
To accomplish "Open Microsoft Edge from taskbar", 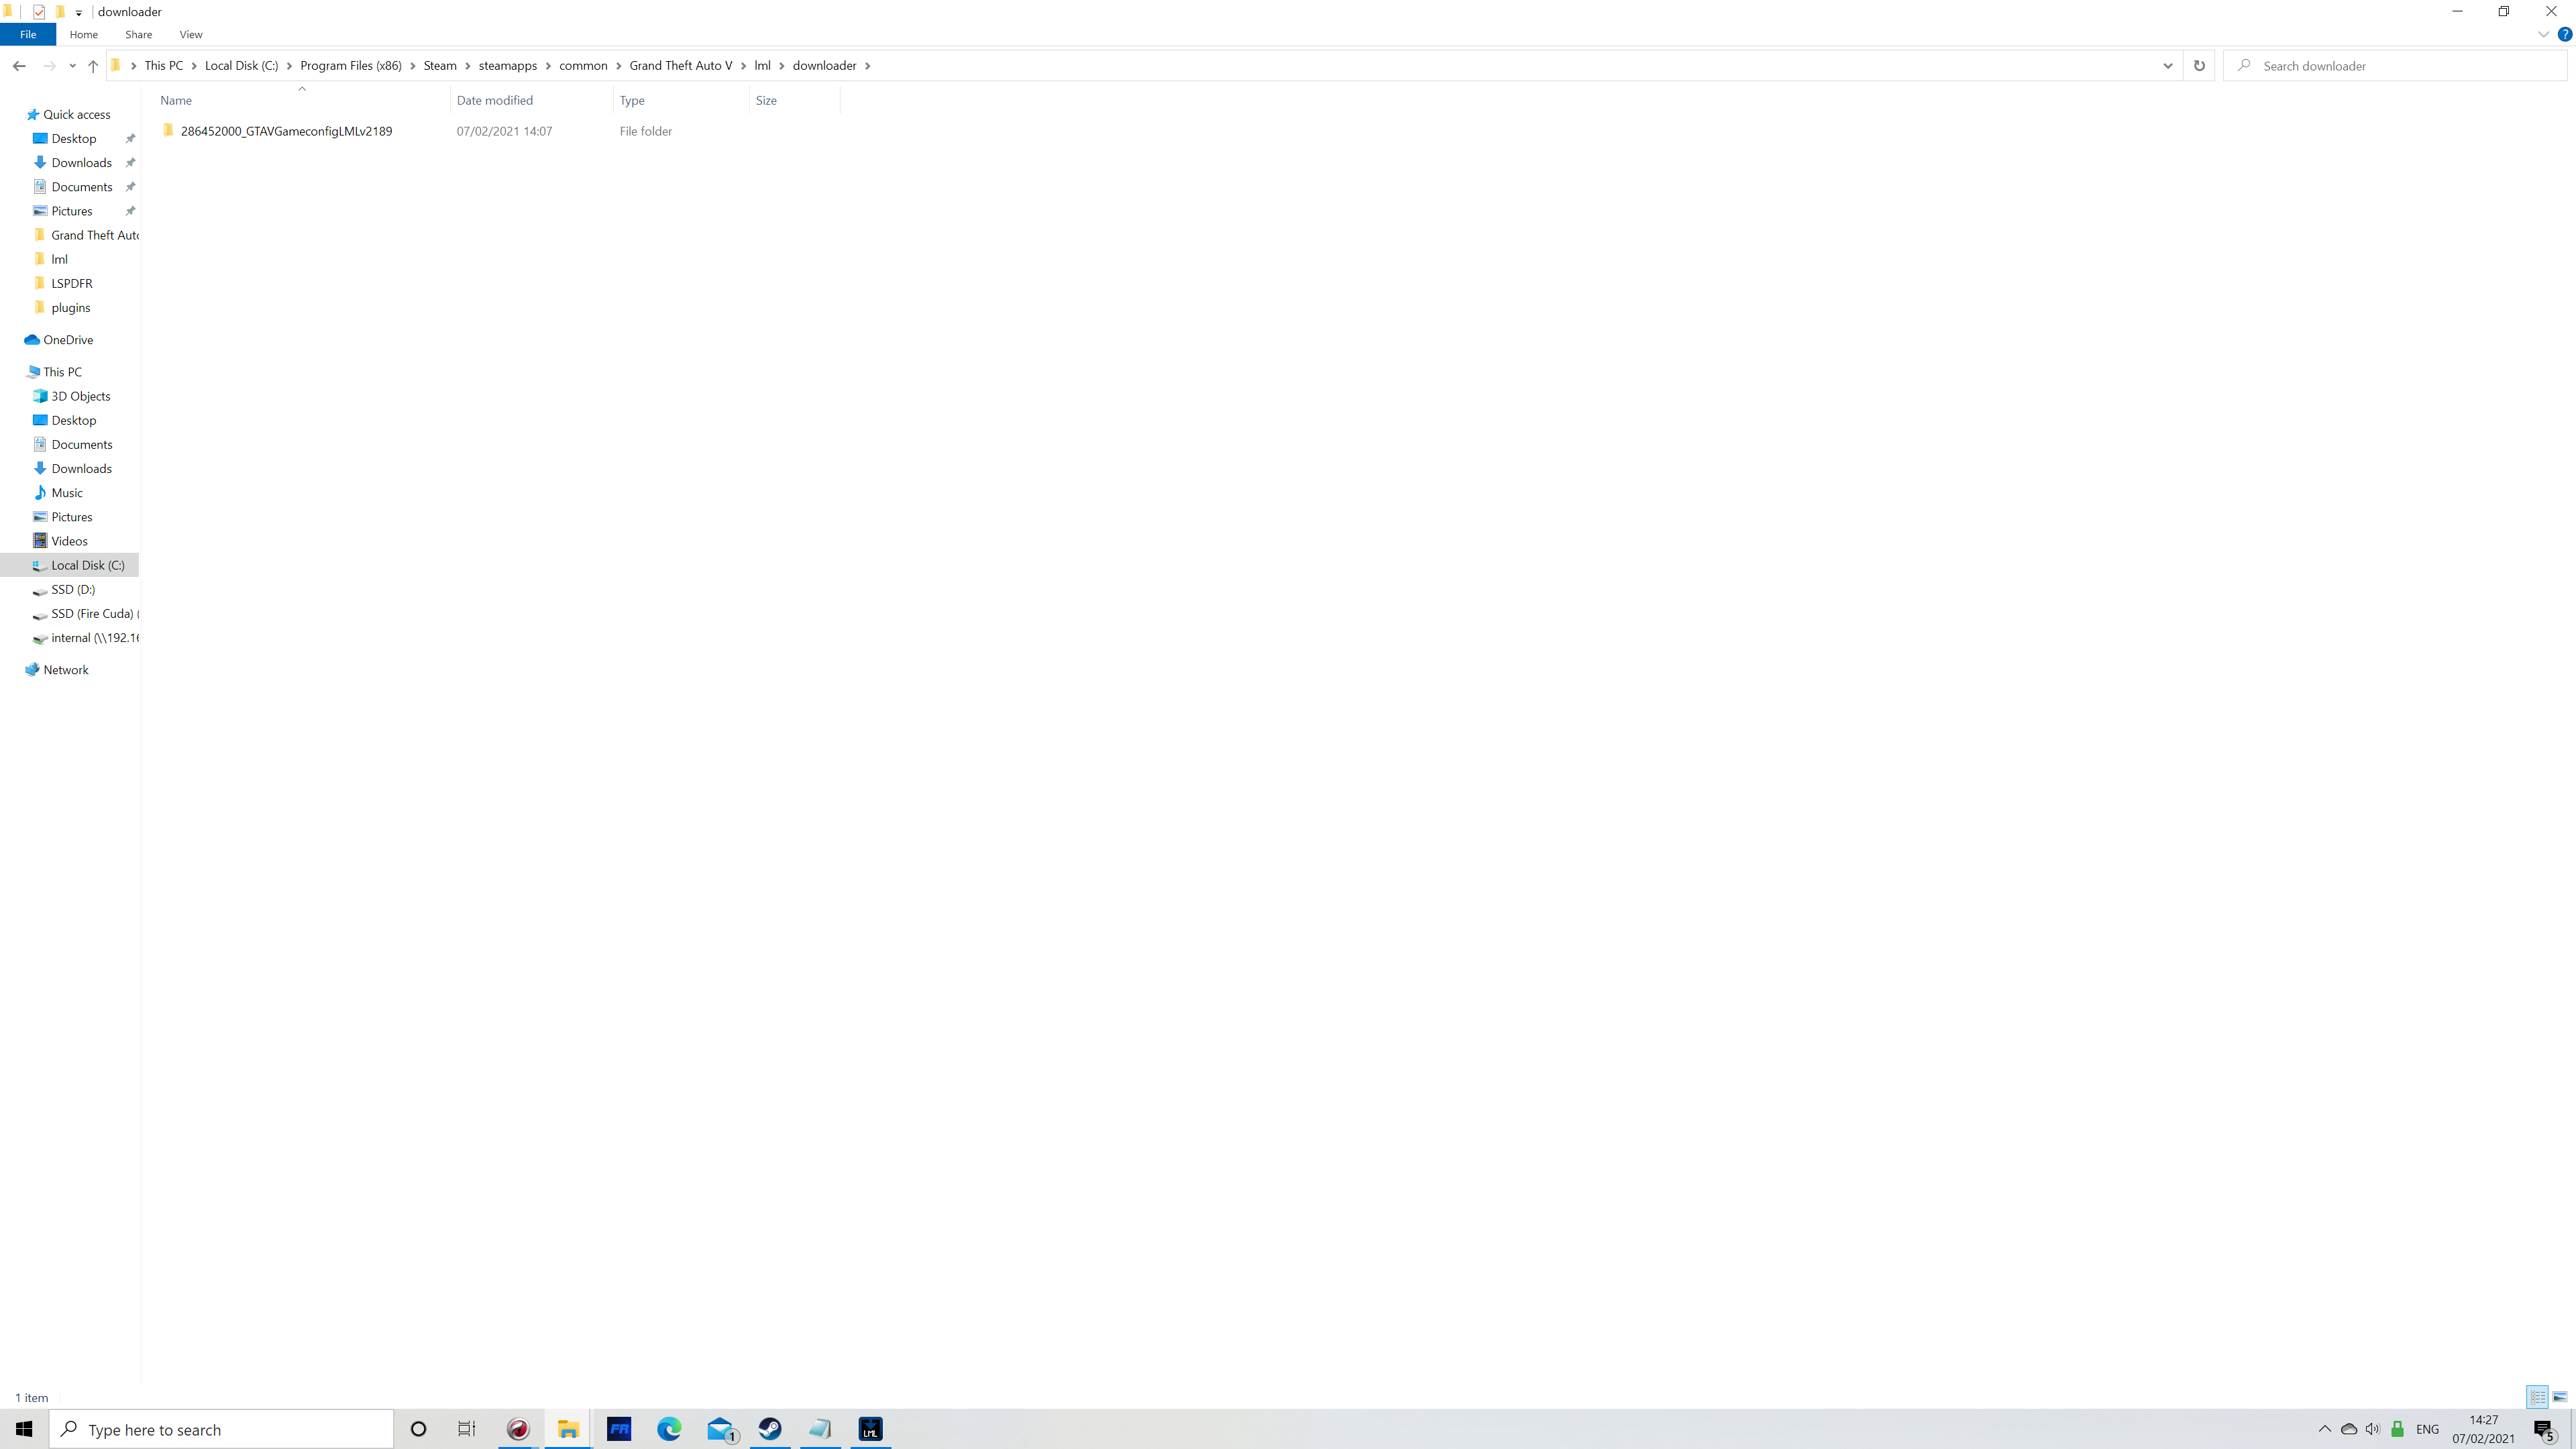I will (x=669, y=1429).
